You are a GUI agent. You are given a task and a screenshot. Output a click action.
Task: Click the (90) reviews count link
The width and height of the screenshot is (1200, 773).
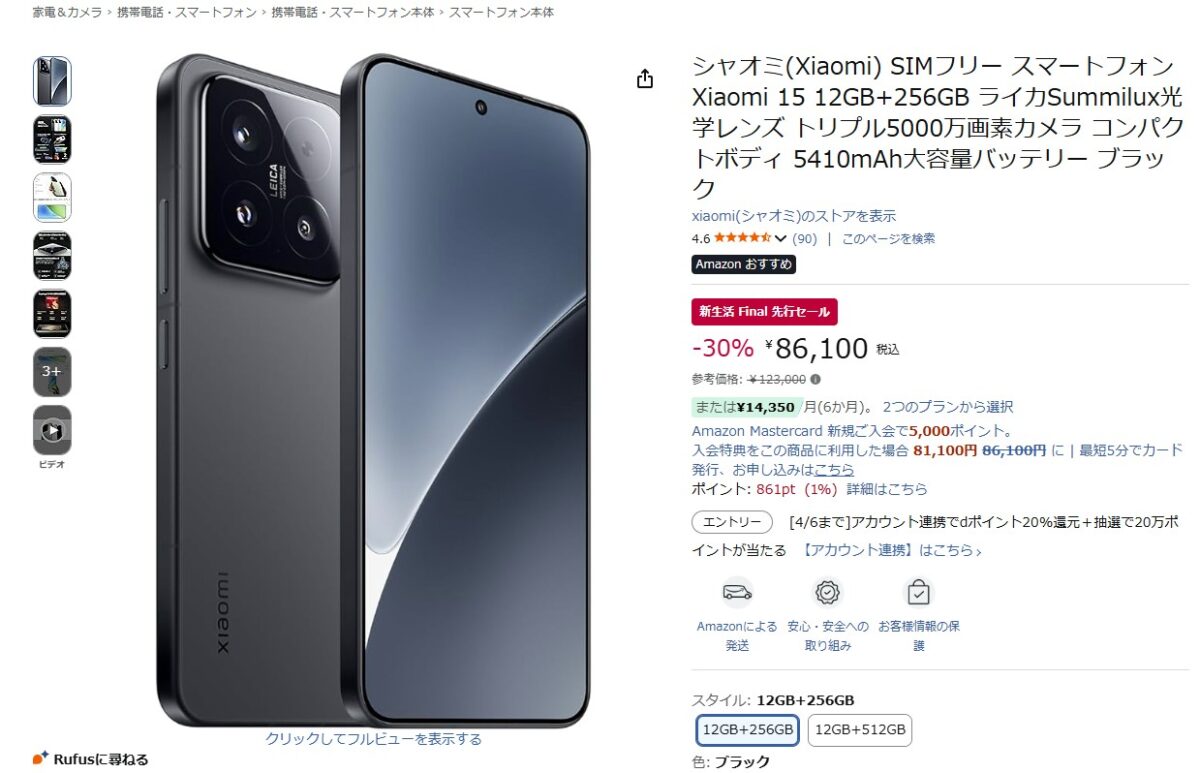(804, 239)
